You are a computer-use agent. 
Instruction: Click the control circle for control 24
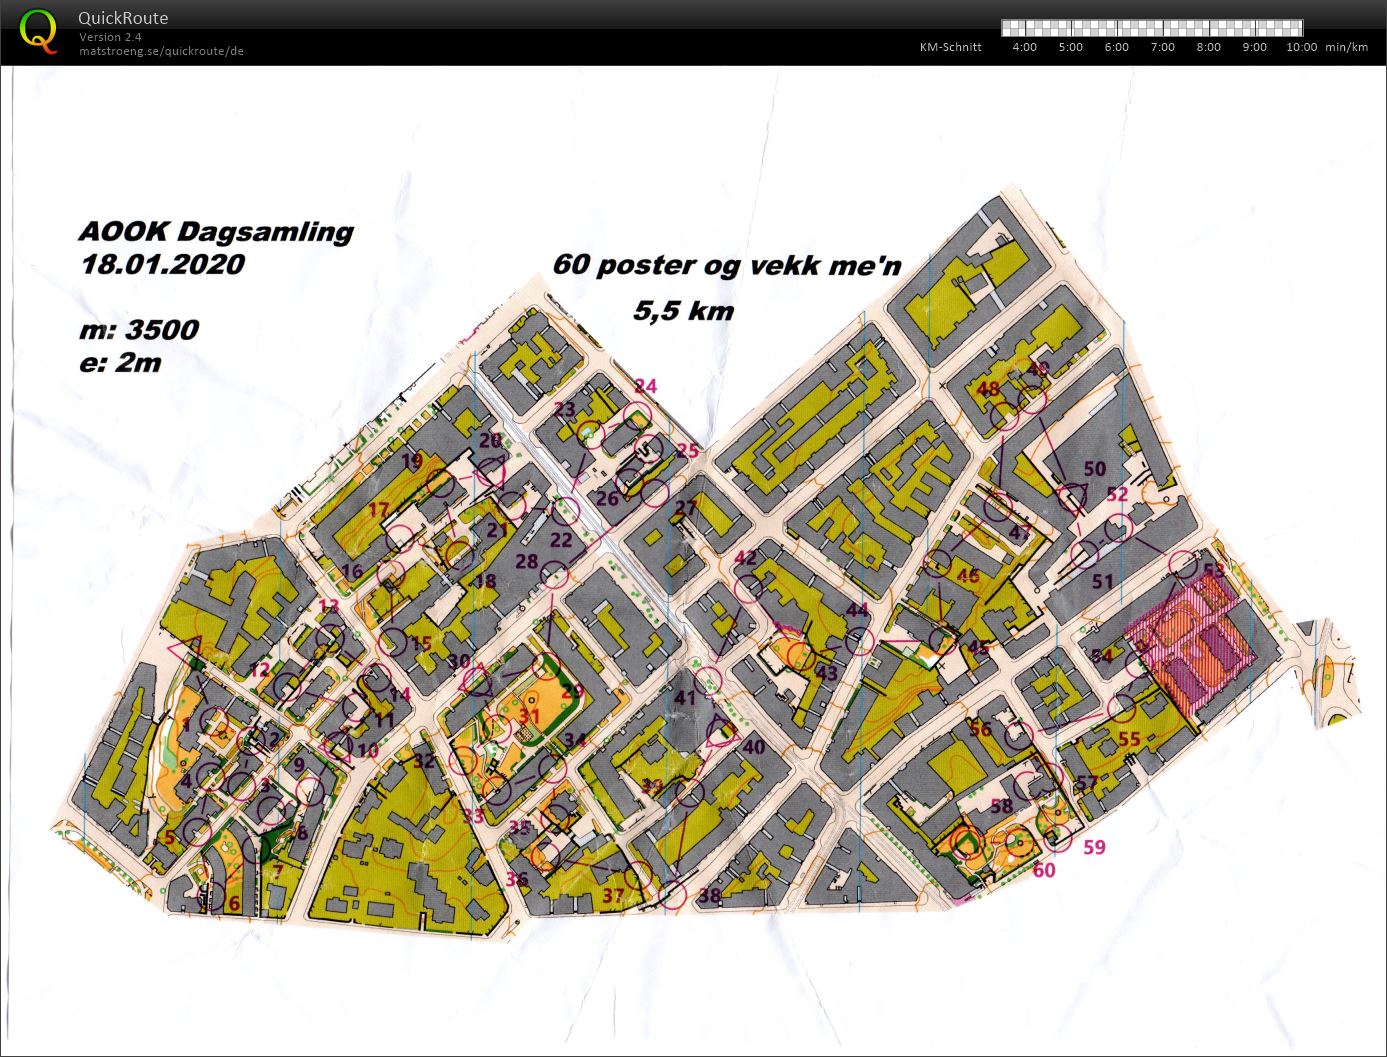[637, 415]
